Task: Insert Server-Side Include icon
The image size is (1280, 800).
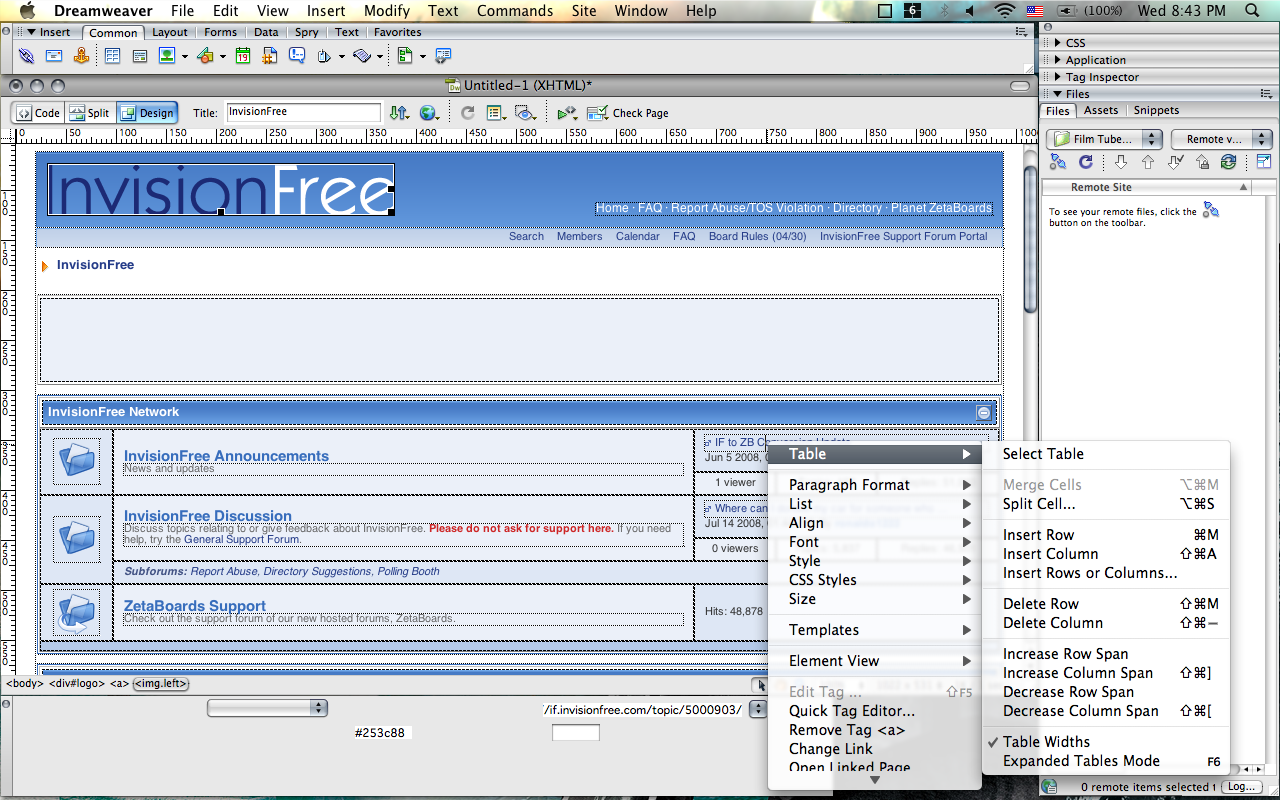Action: point(269,56)
